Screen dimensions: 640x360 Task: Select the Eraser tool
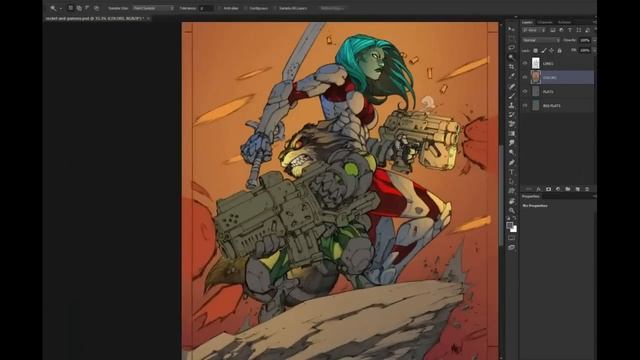coord(511,124)
